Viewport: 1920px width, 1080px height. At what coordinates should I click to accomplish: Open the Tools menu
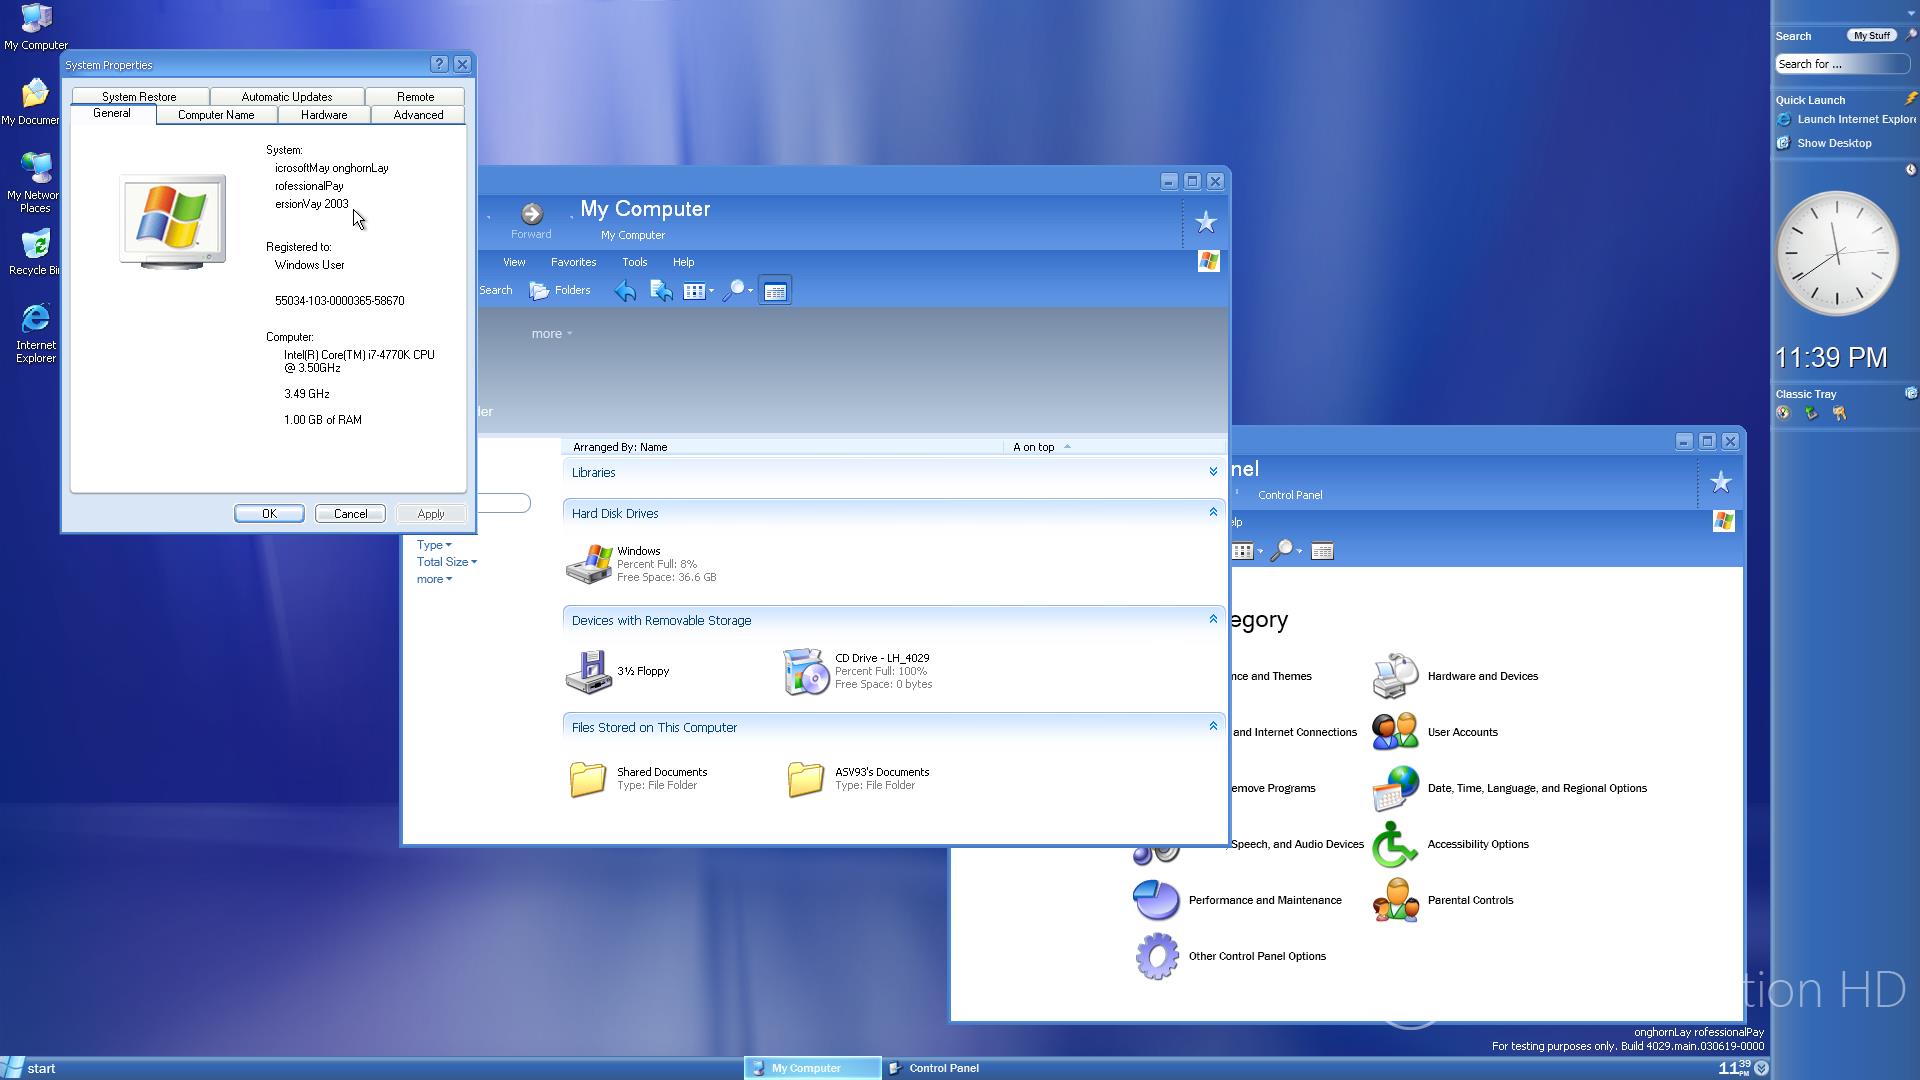(x=634, y=262)
